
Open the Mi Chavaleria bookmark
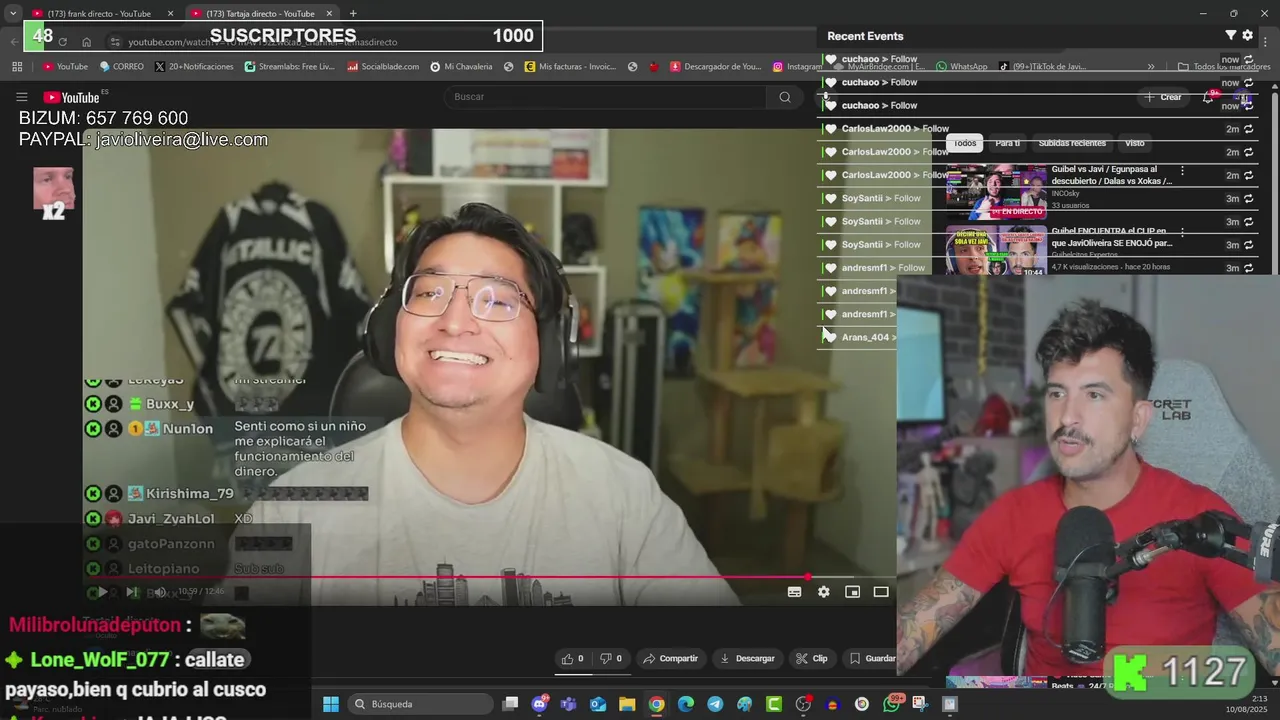(x=462, y=67)
